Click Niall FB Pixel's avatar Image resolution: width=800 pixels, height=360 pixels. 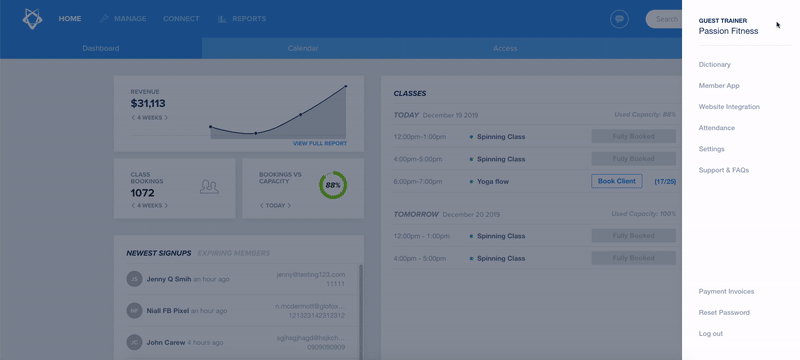pos(134,311)
